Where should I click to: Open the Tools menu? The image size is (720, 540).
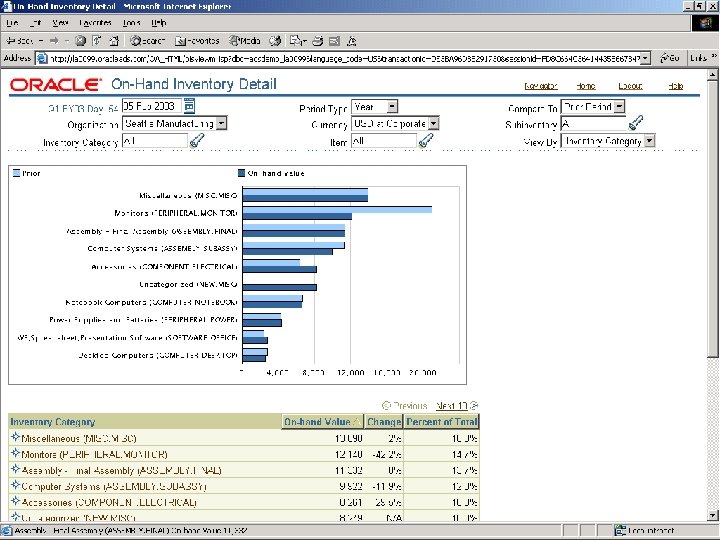tap(131, 21)
